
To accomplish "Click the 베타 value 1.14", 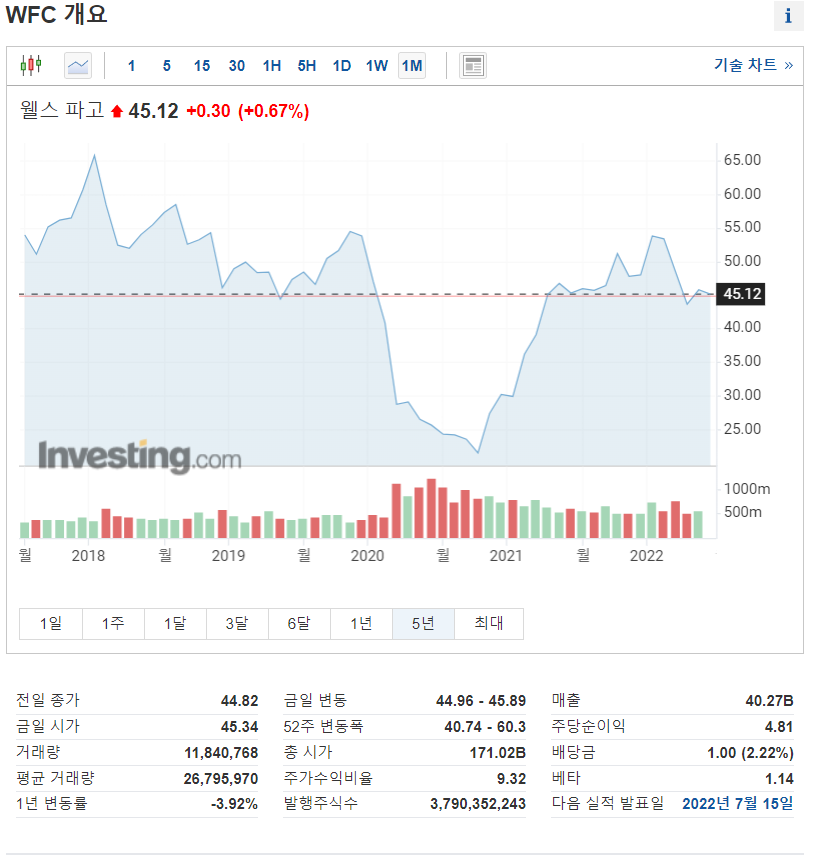I will coord(779,779).
